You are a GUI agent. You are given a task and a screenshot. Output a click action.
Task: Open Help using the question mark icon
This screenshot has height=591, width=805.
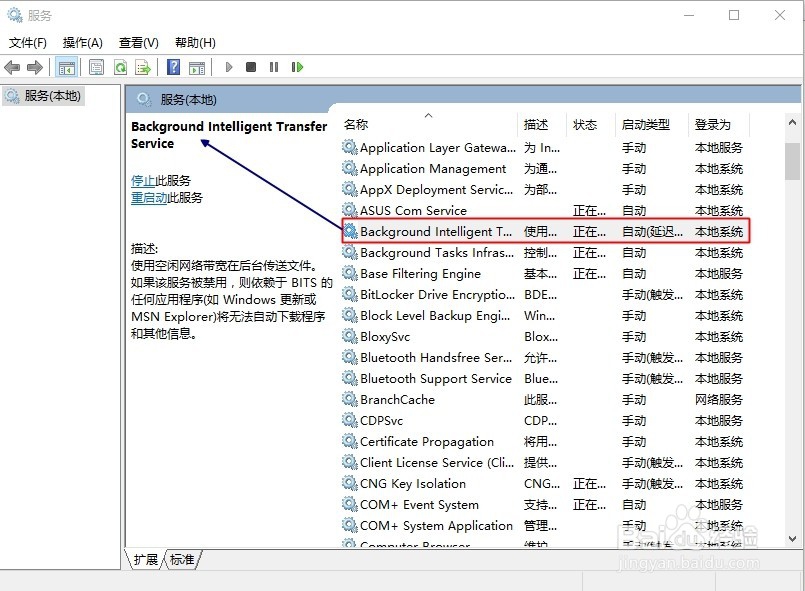click(174, 67)
